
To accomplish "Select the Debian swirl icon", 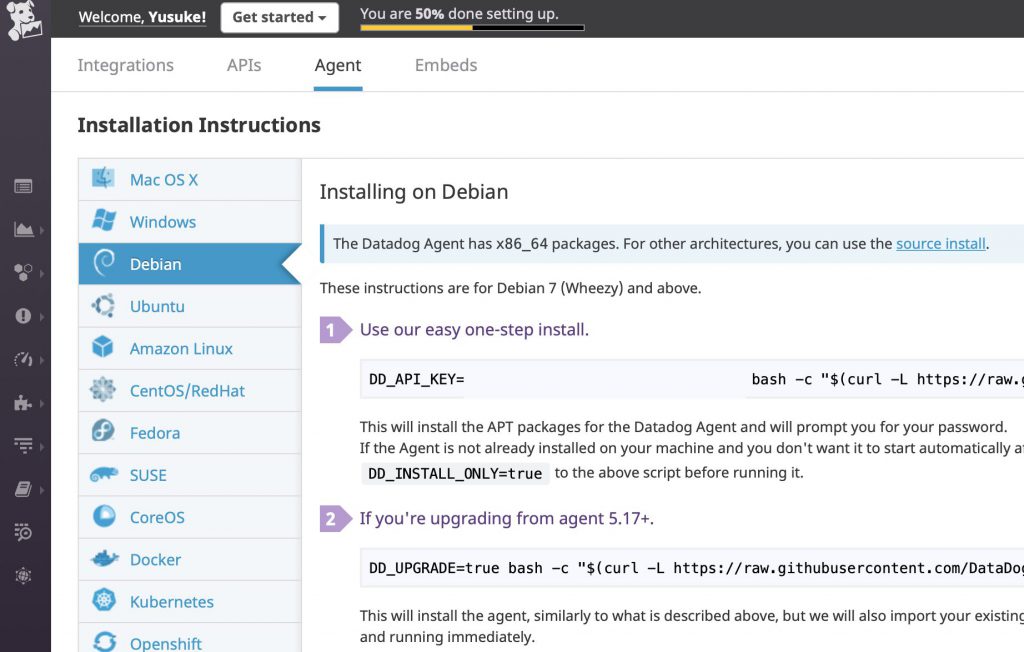I will pos(103,263).
